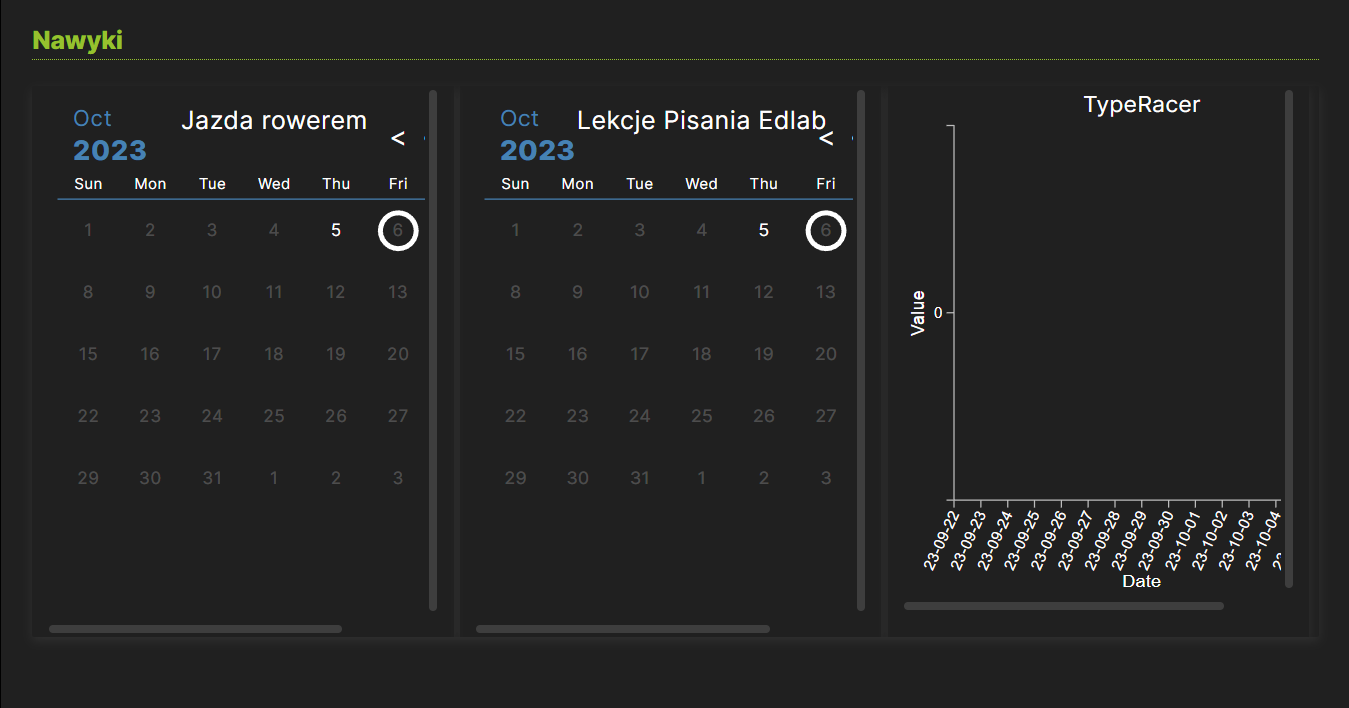Click the TypeRacer chart title

pyautogui.click(x=1142, y=104)
